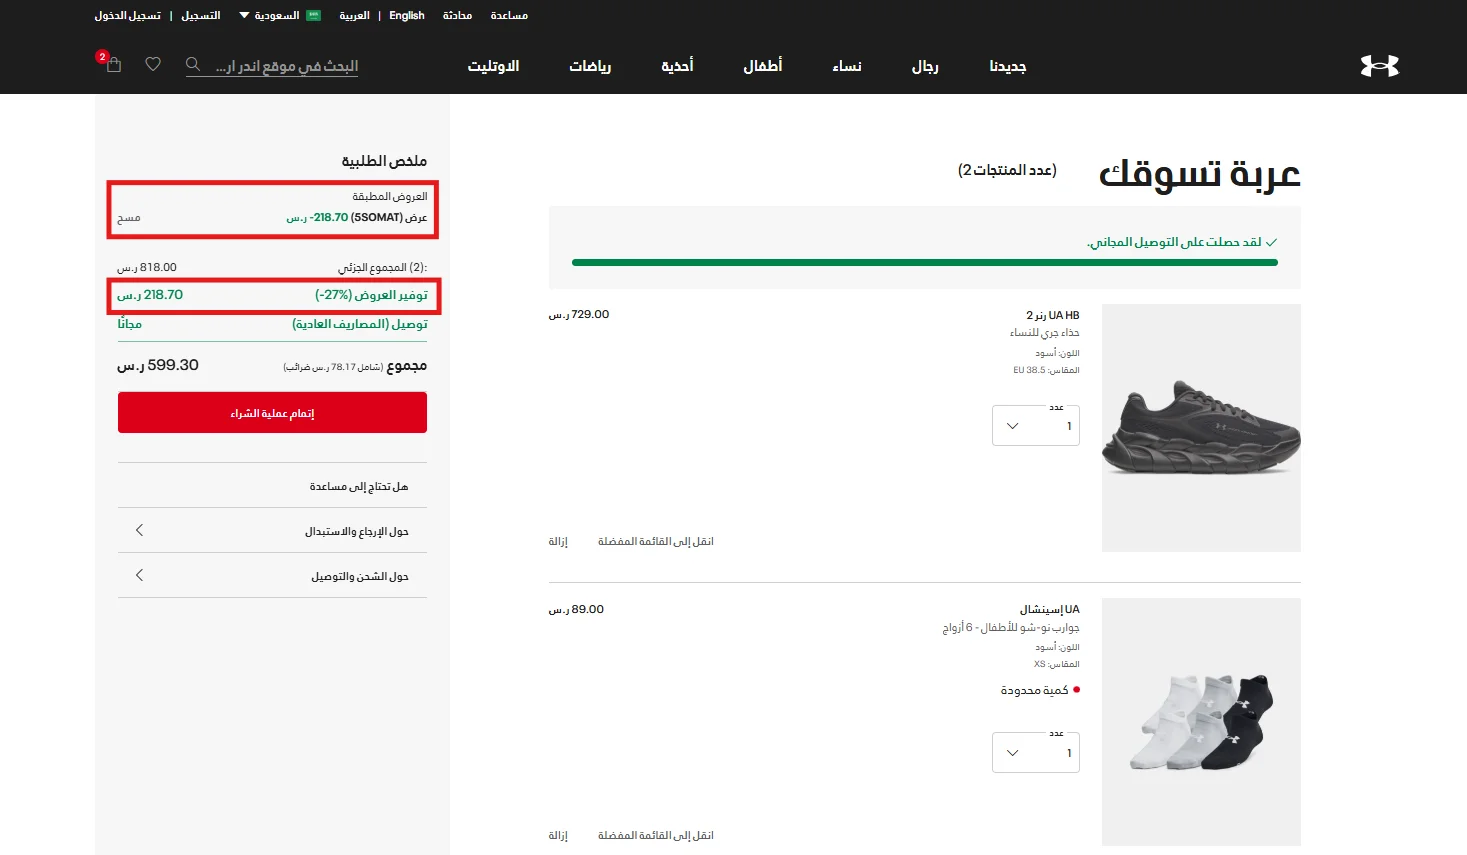Open the محادثة chat link
The width and height of the screenshot is (1467, 855).
(x=457, y=15)
